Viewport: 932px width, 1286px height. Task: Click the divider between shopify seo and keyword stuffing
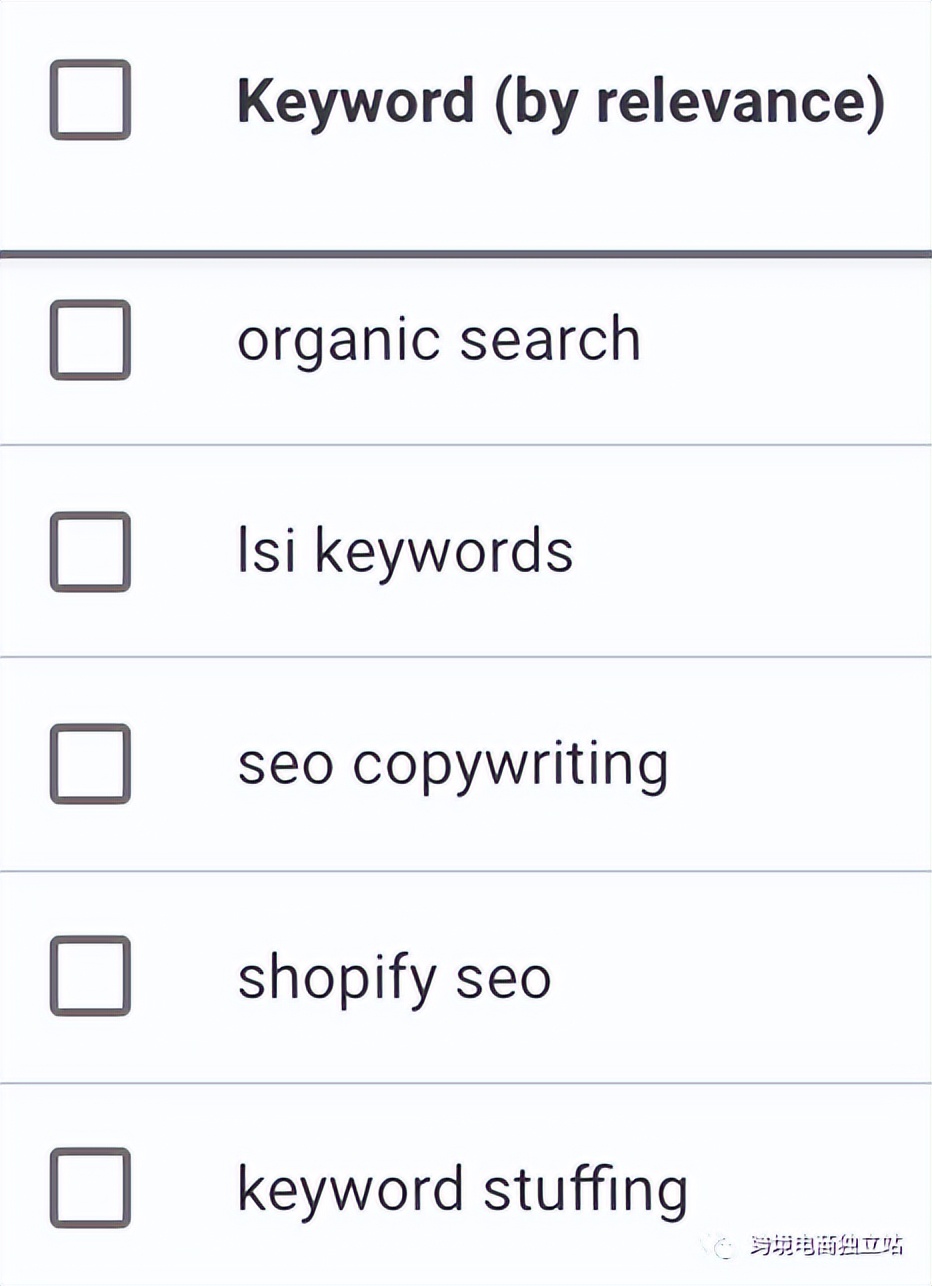(x=466, y=1083)
